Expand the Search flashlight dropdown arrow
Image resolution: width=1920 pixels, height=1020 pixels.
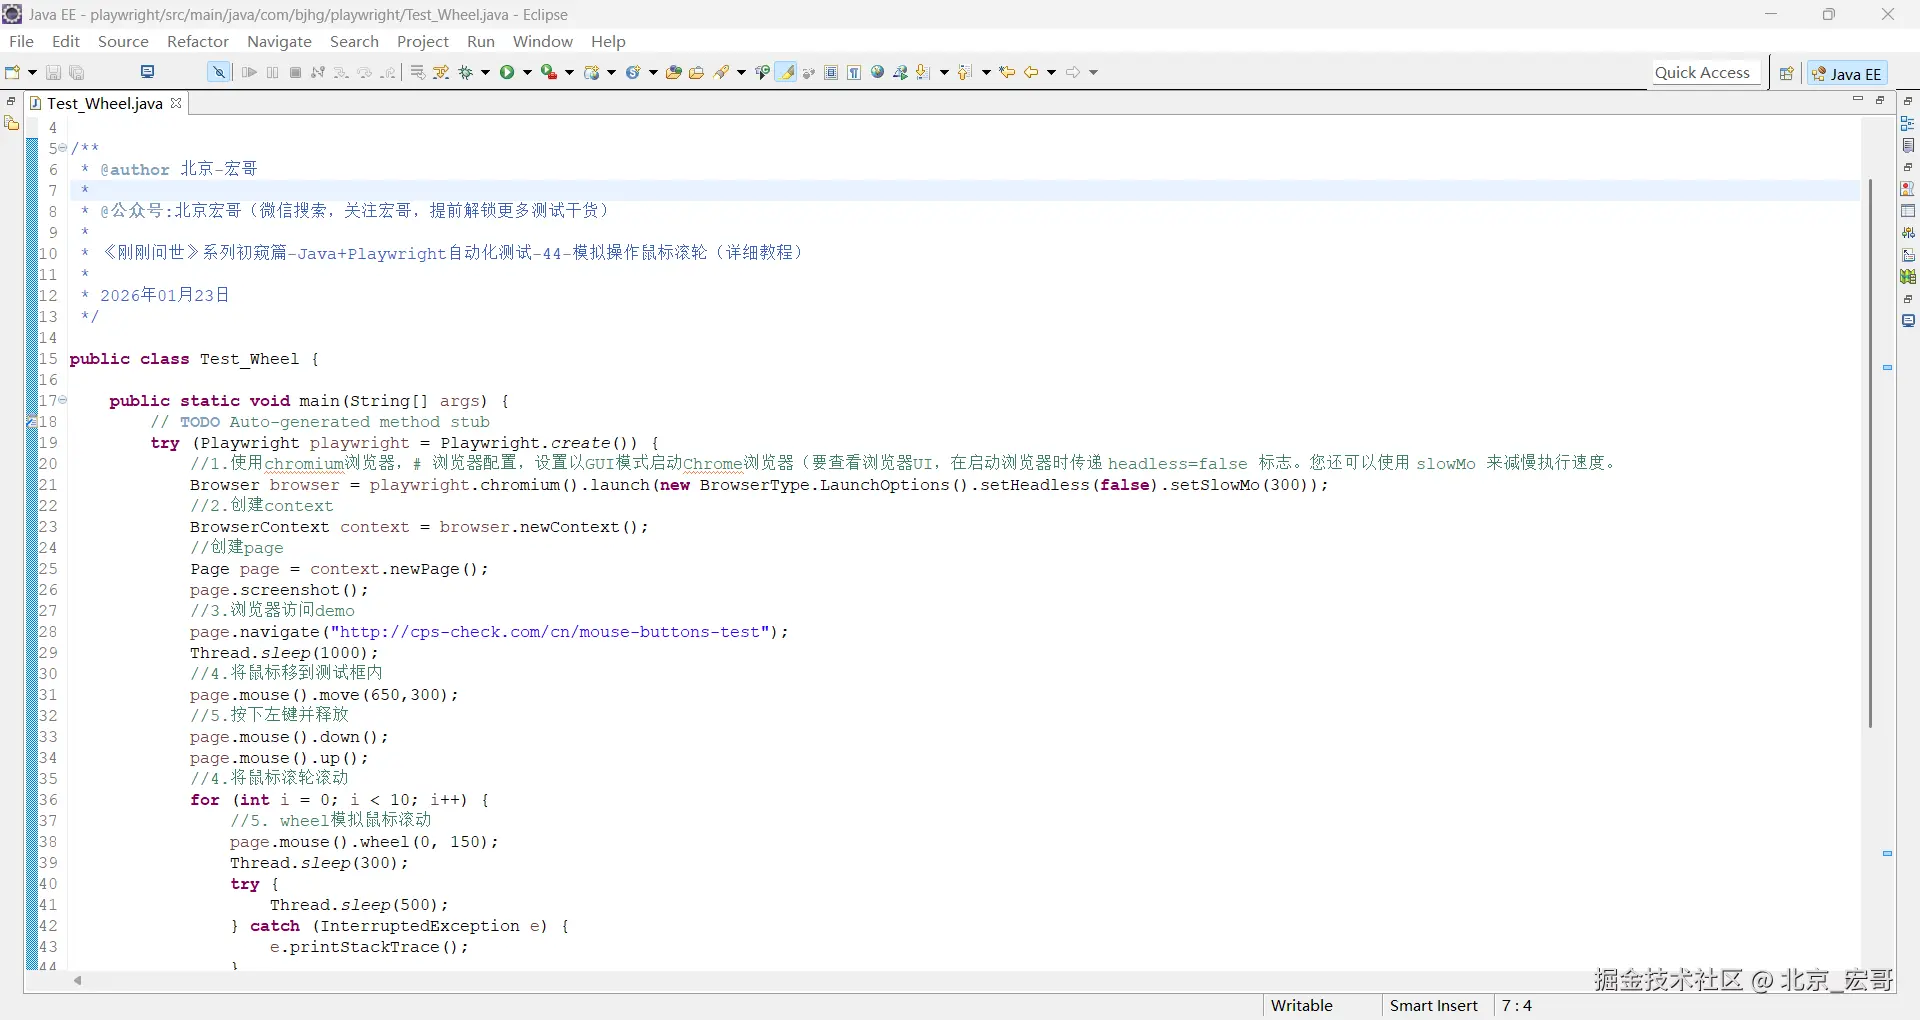click(x=741, y=72)
